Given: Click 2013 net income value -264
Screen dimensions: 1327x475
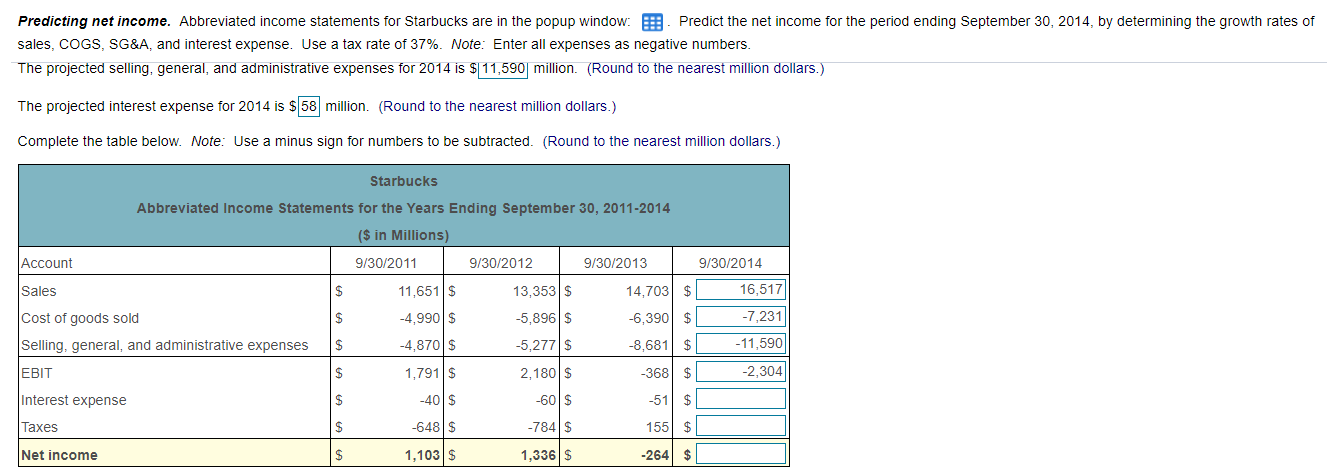Looking at the screenshot, I should [657, 455].
